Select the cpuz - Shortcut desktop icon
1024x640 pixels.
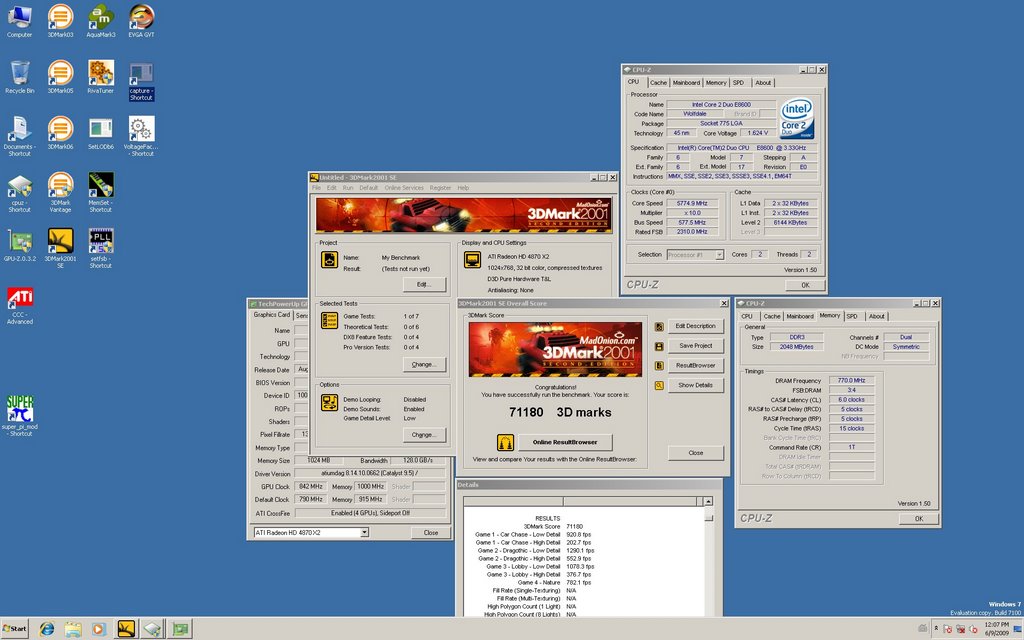20,193
